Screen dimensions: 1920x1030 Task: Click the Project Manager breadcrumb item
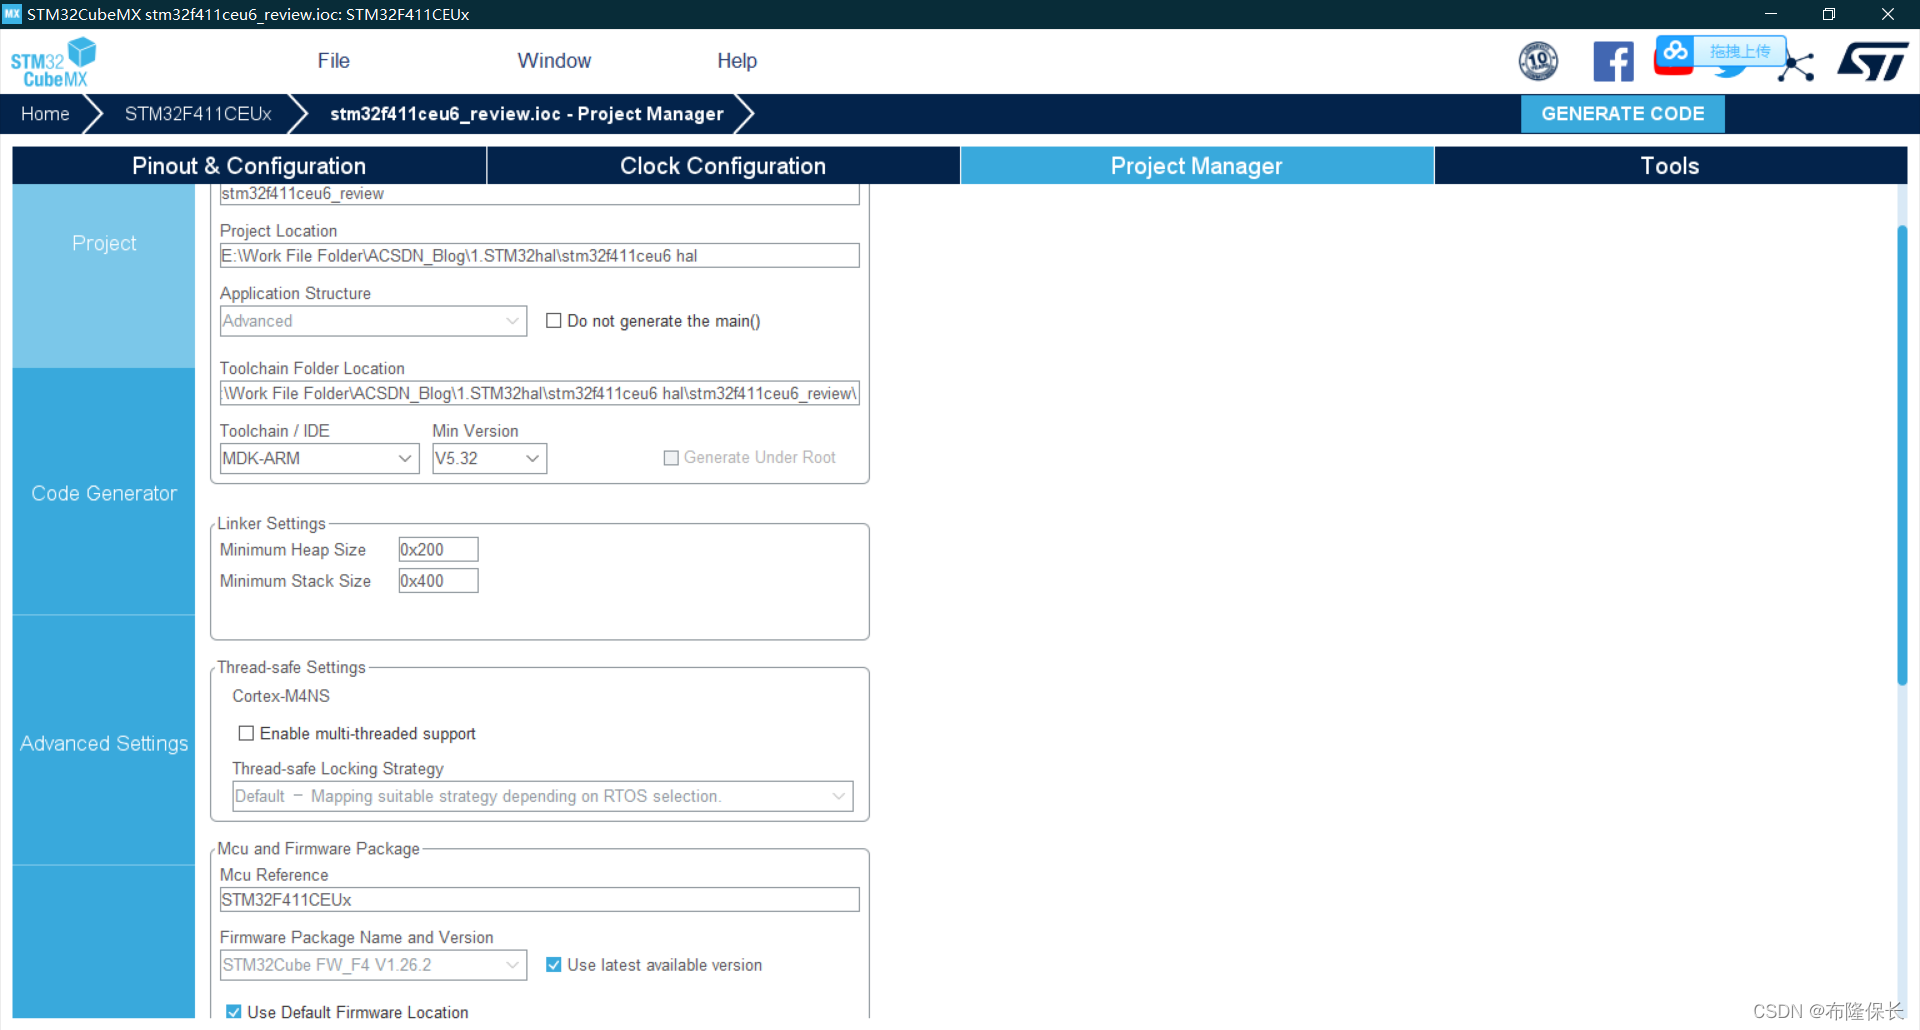(526, 114)
